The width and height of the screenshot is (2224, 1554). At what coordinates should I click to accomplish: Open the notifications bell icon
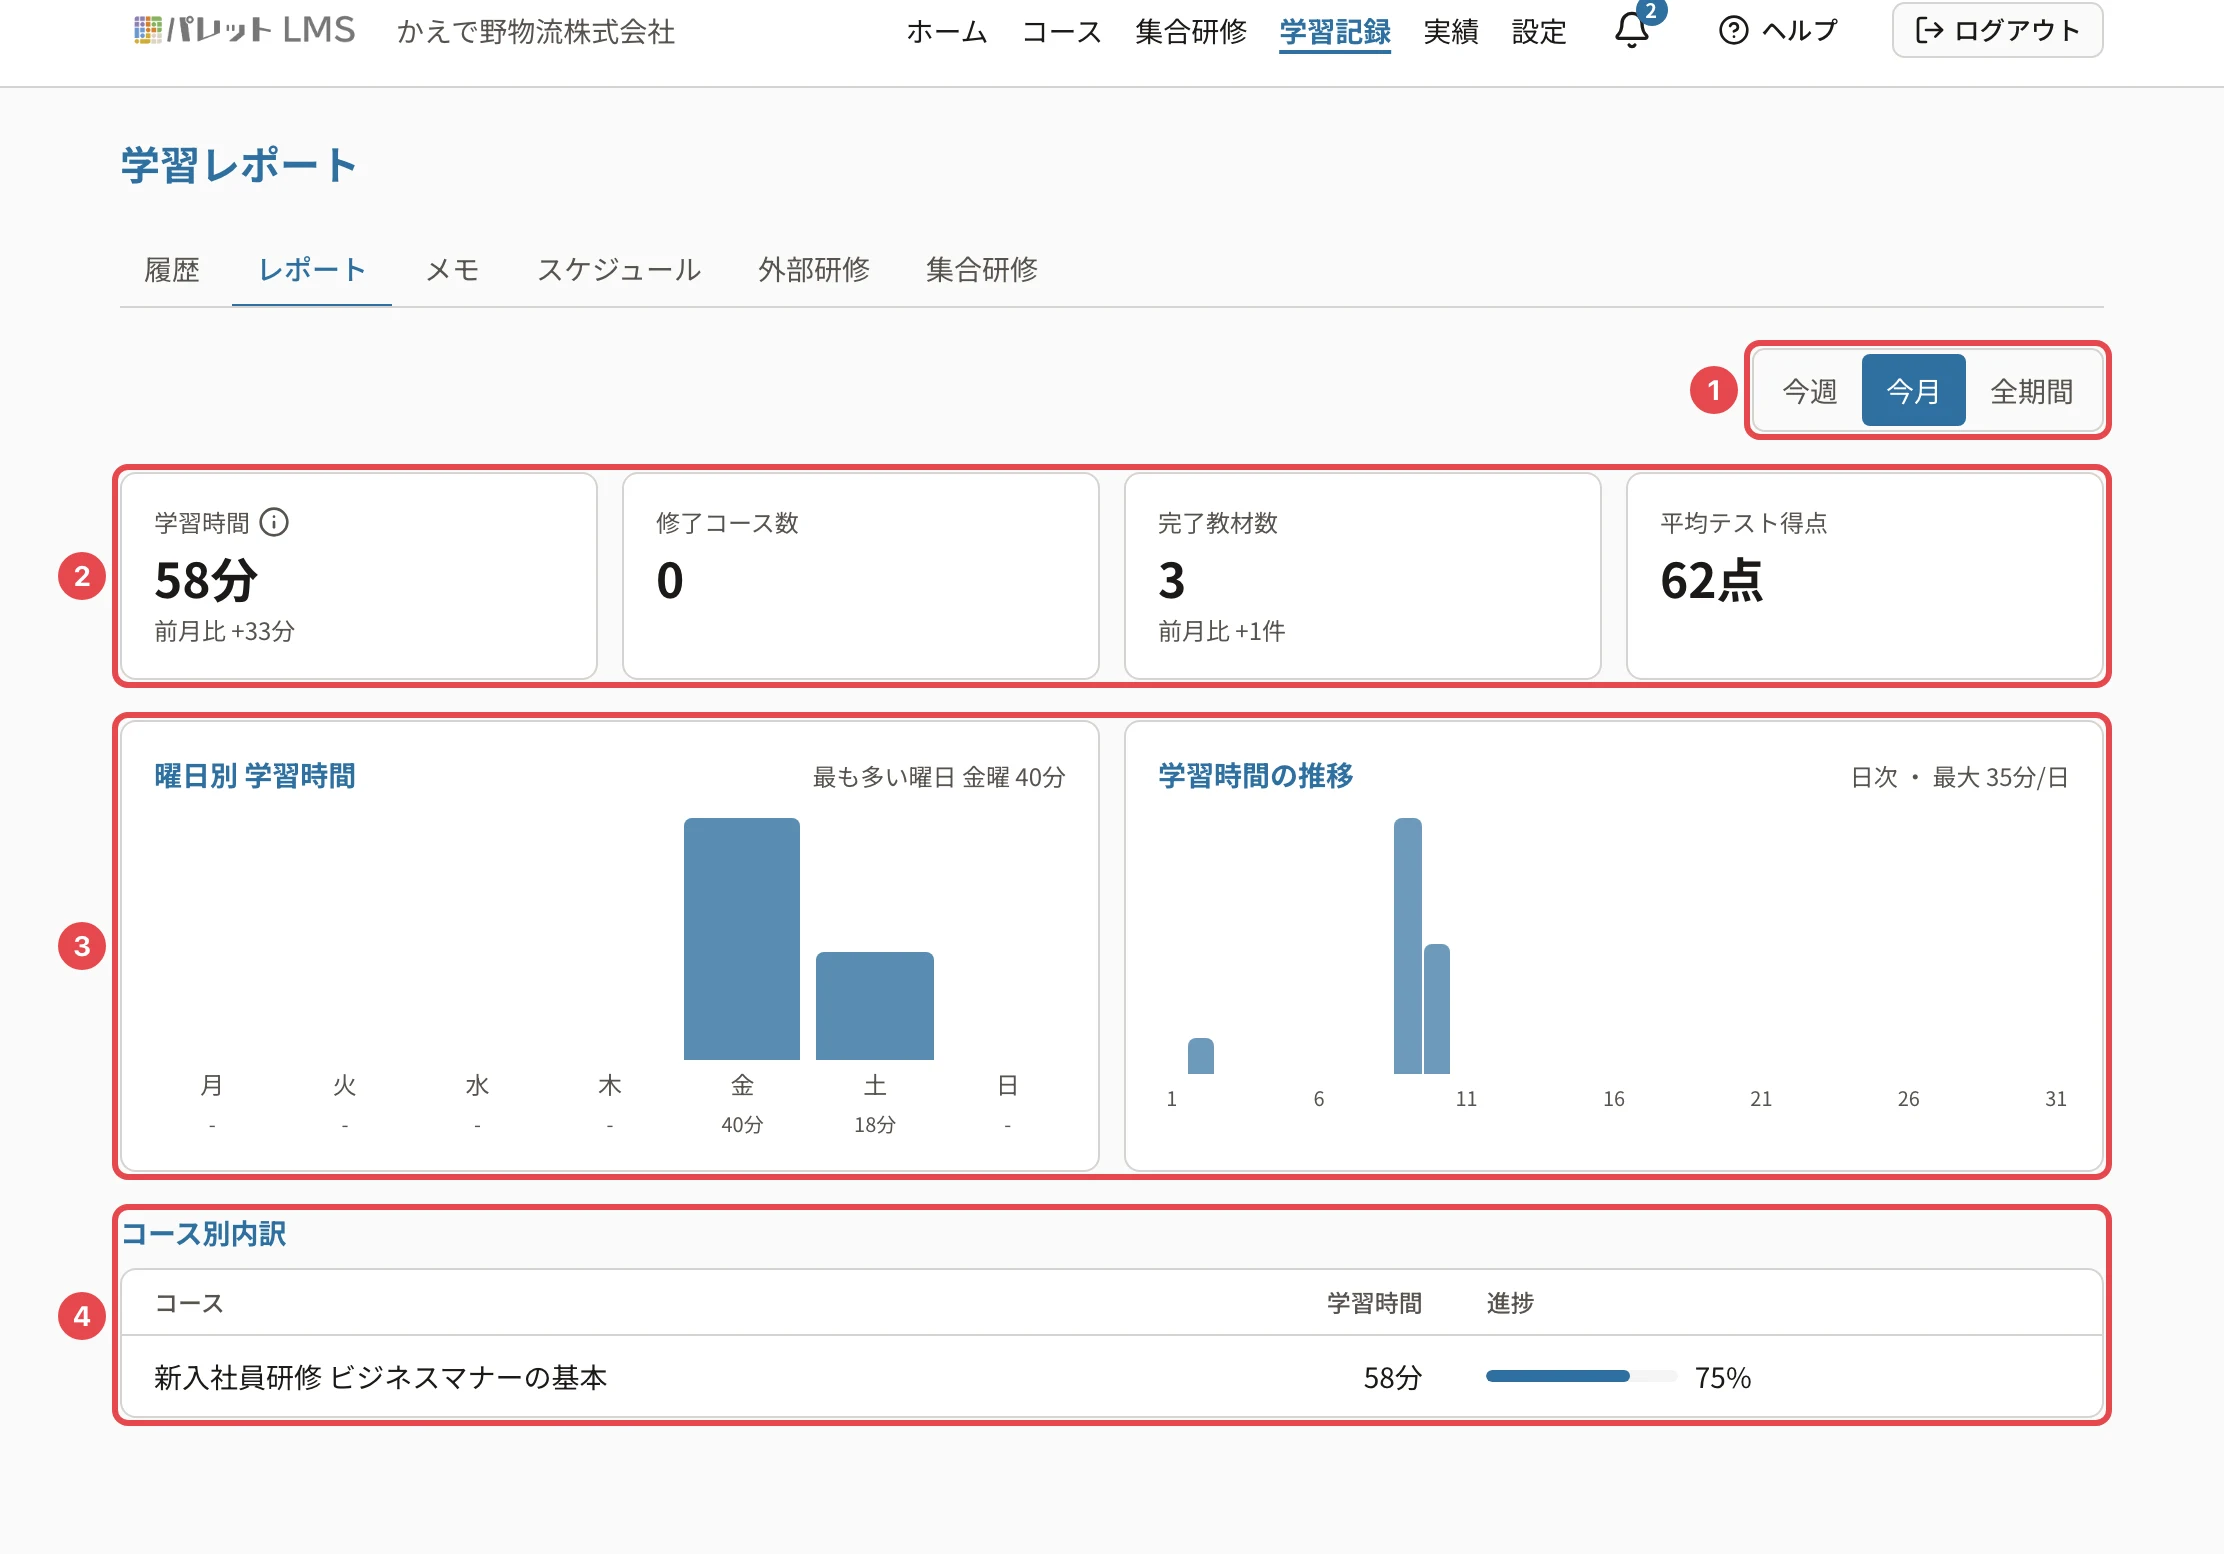point(1632,30)
